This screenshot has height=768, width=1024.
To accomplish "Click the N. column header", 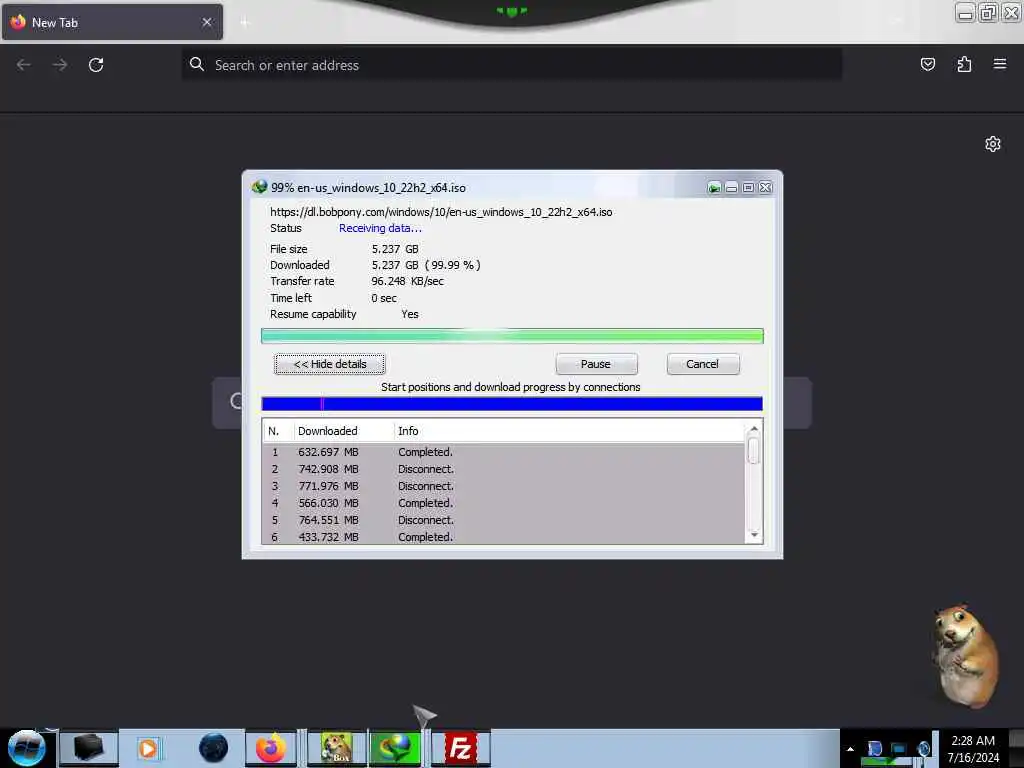I will [x=278, y=431].
